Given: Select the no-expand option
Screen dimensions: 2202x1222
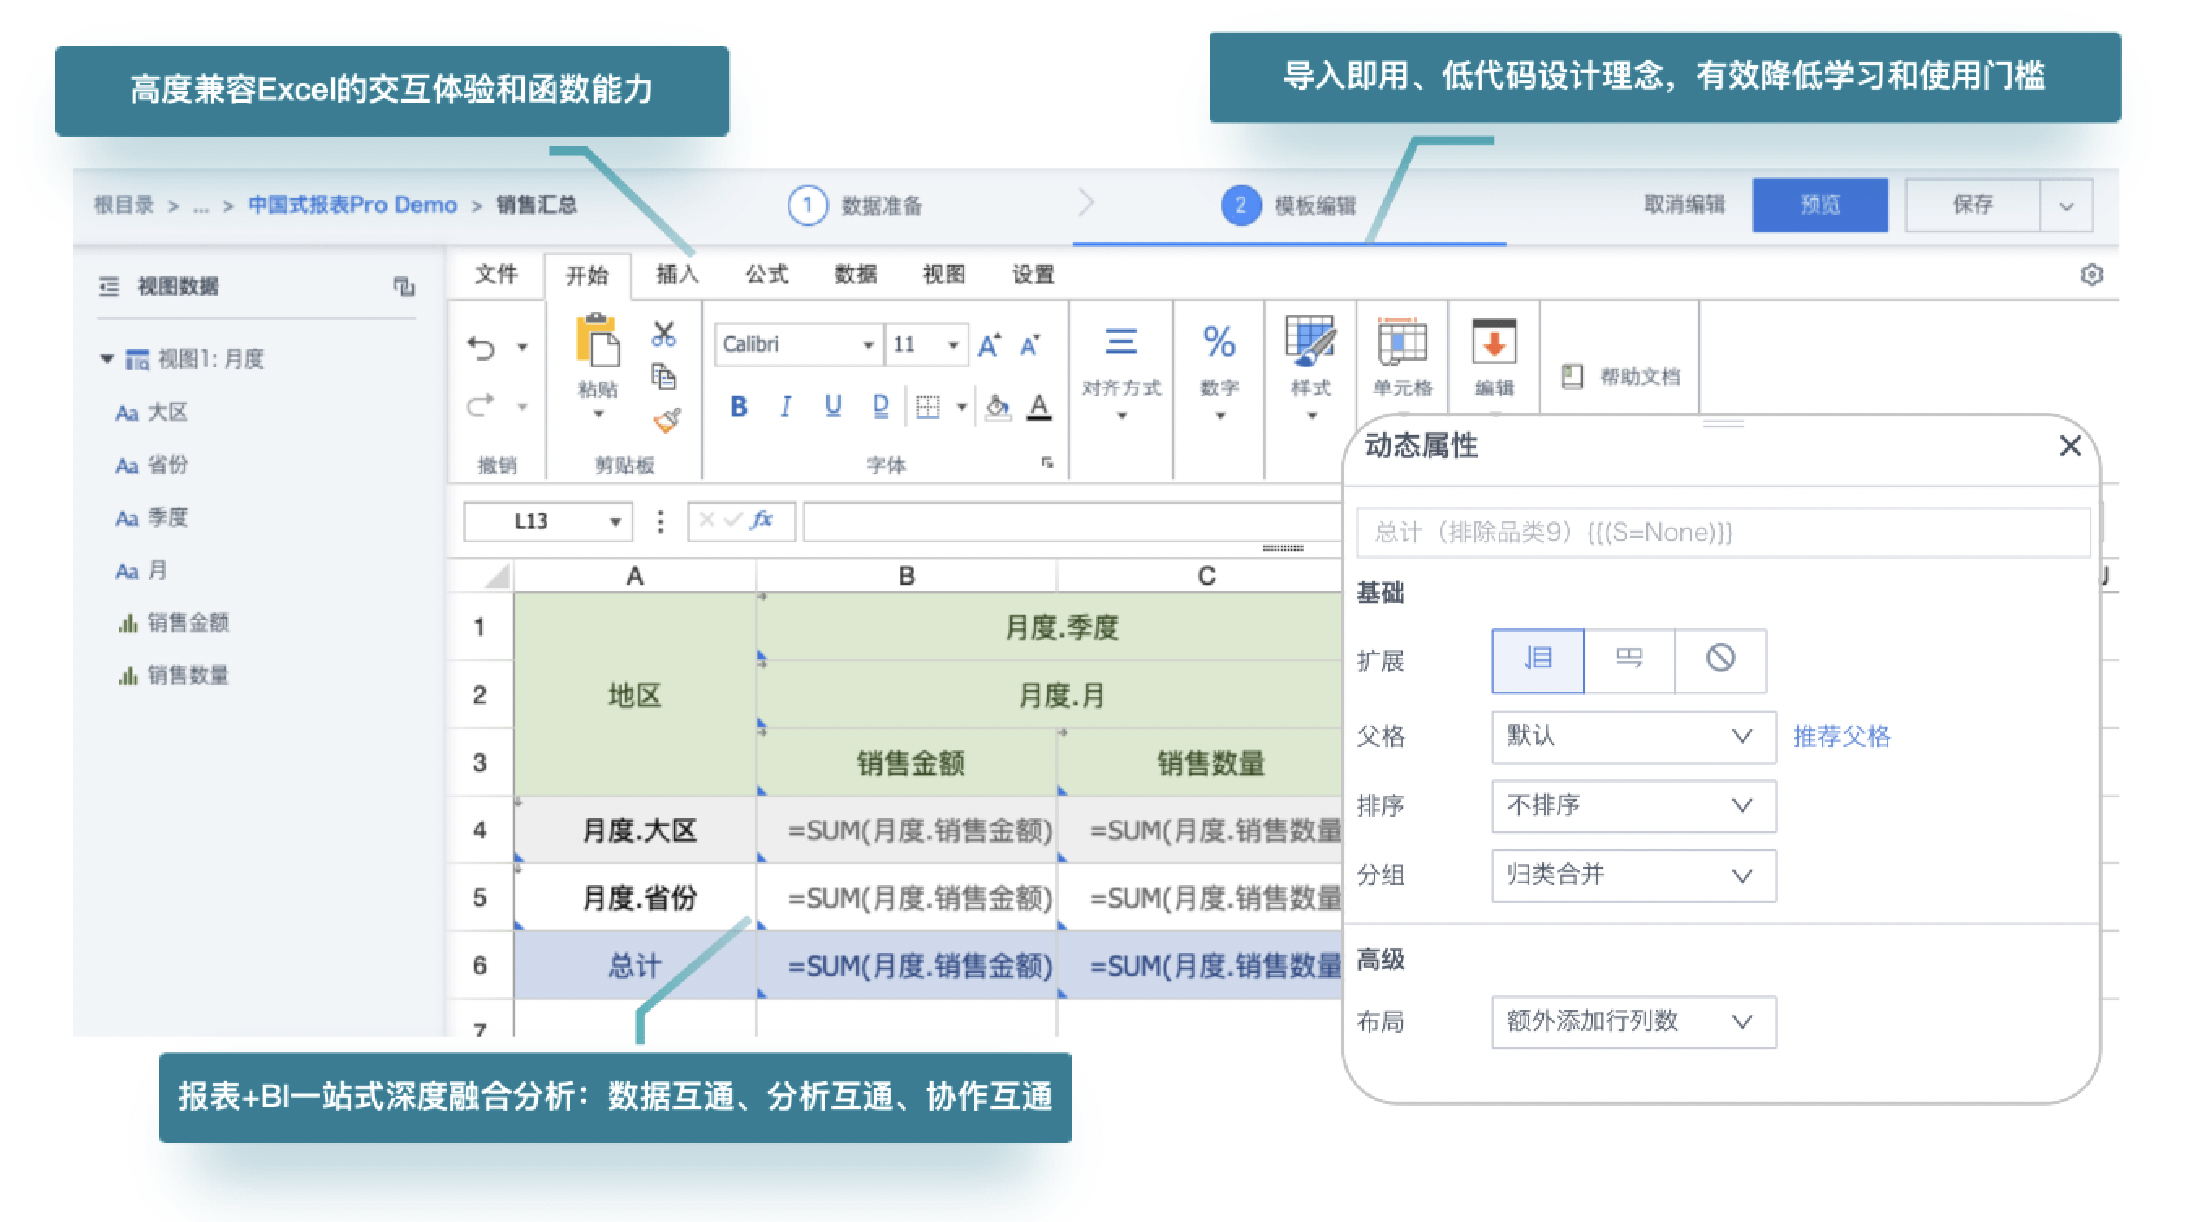Looking at the screenshot, I should coord(1720,660).
